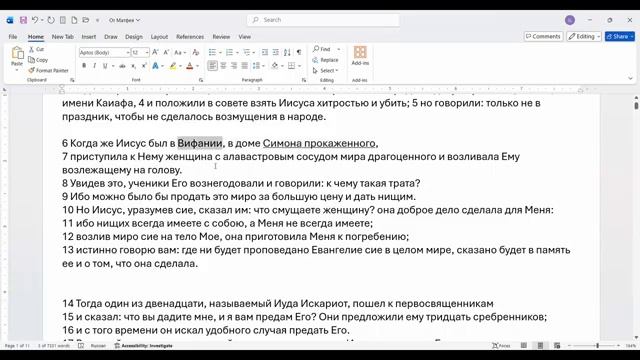This screenshot has height=360, width=640.
Task: Cut the selected text
Action: [36, 49]
